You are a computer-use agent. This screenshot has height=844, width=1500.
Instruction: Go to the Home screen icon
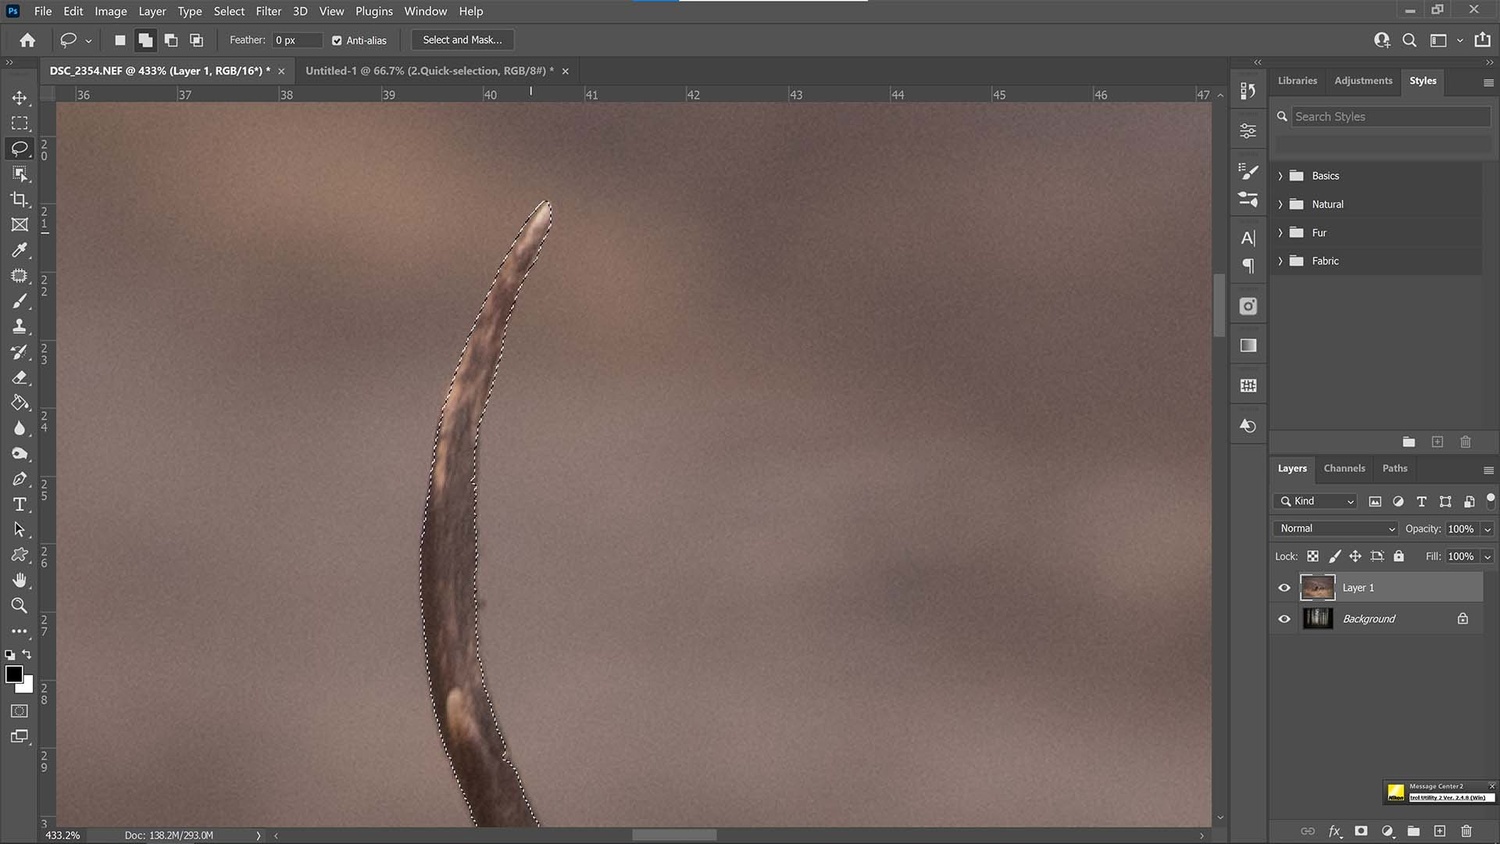click(27, 40)
